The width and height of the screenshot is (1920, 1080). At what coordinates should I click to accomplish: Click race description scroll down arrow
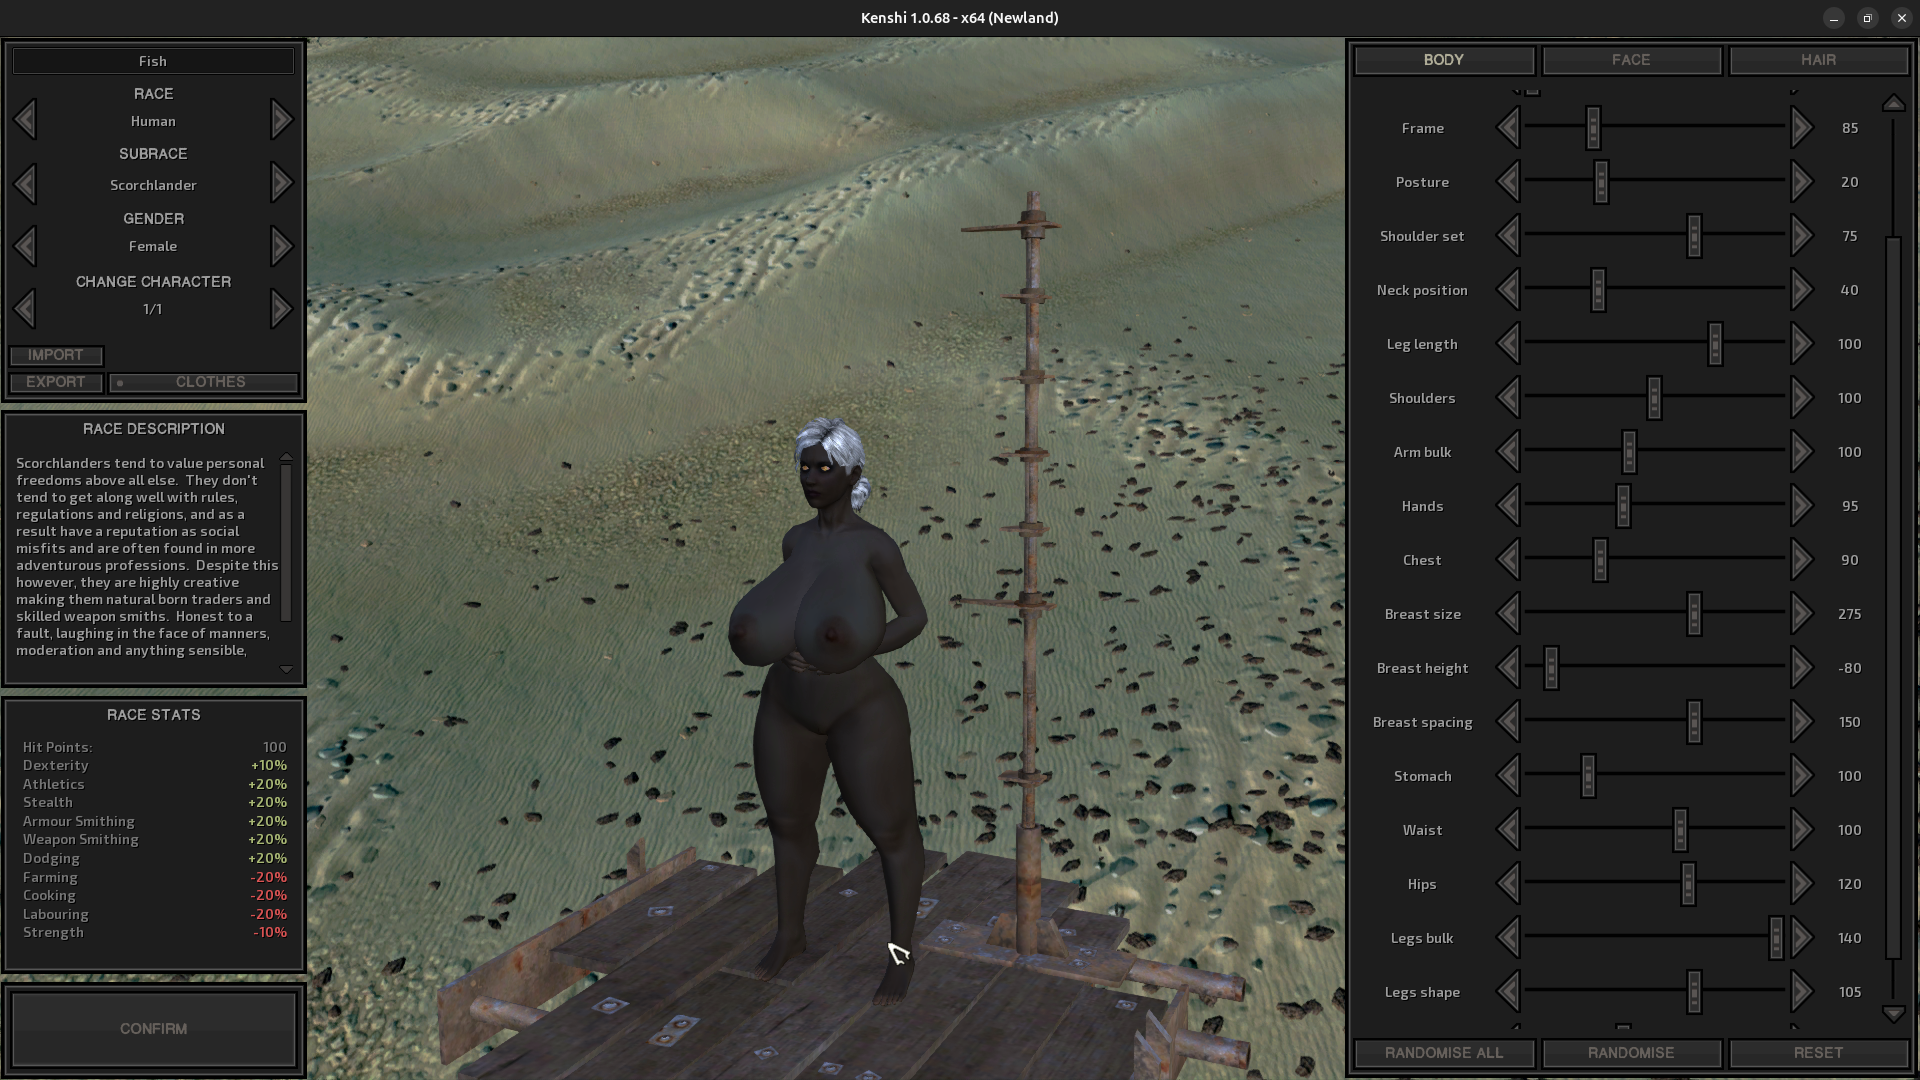pos(286,669)
